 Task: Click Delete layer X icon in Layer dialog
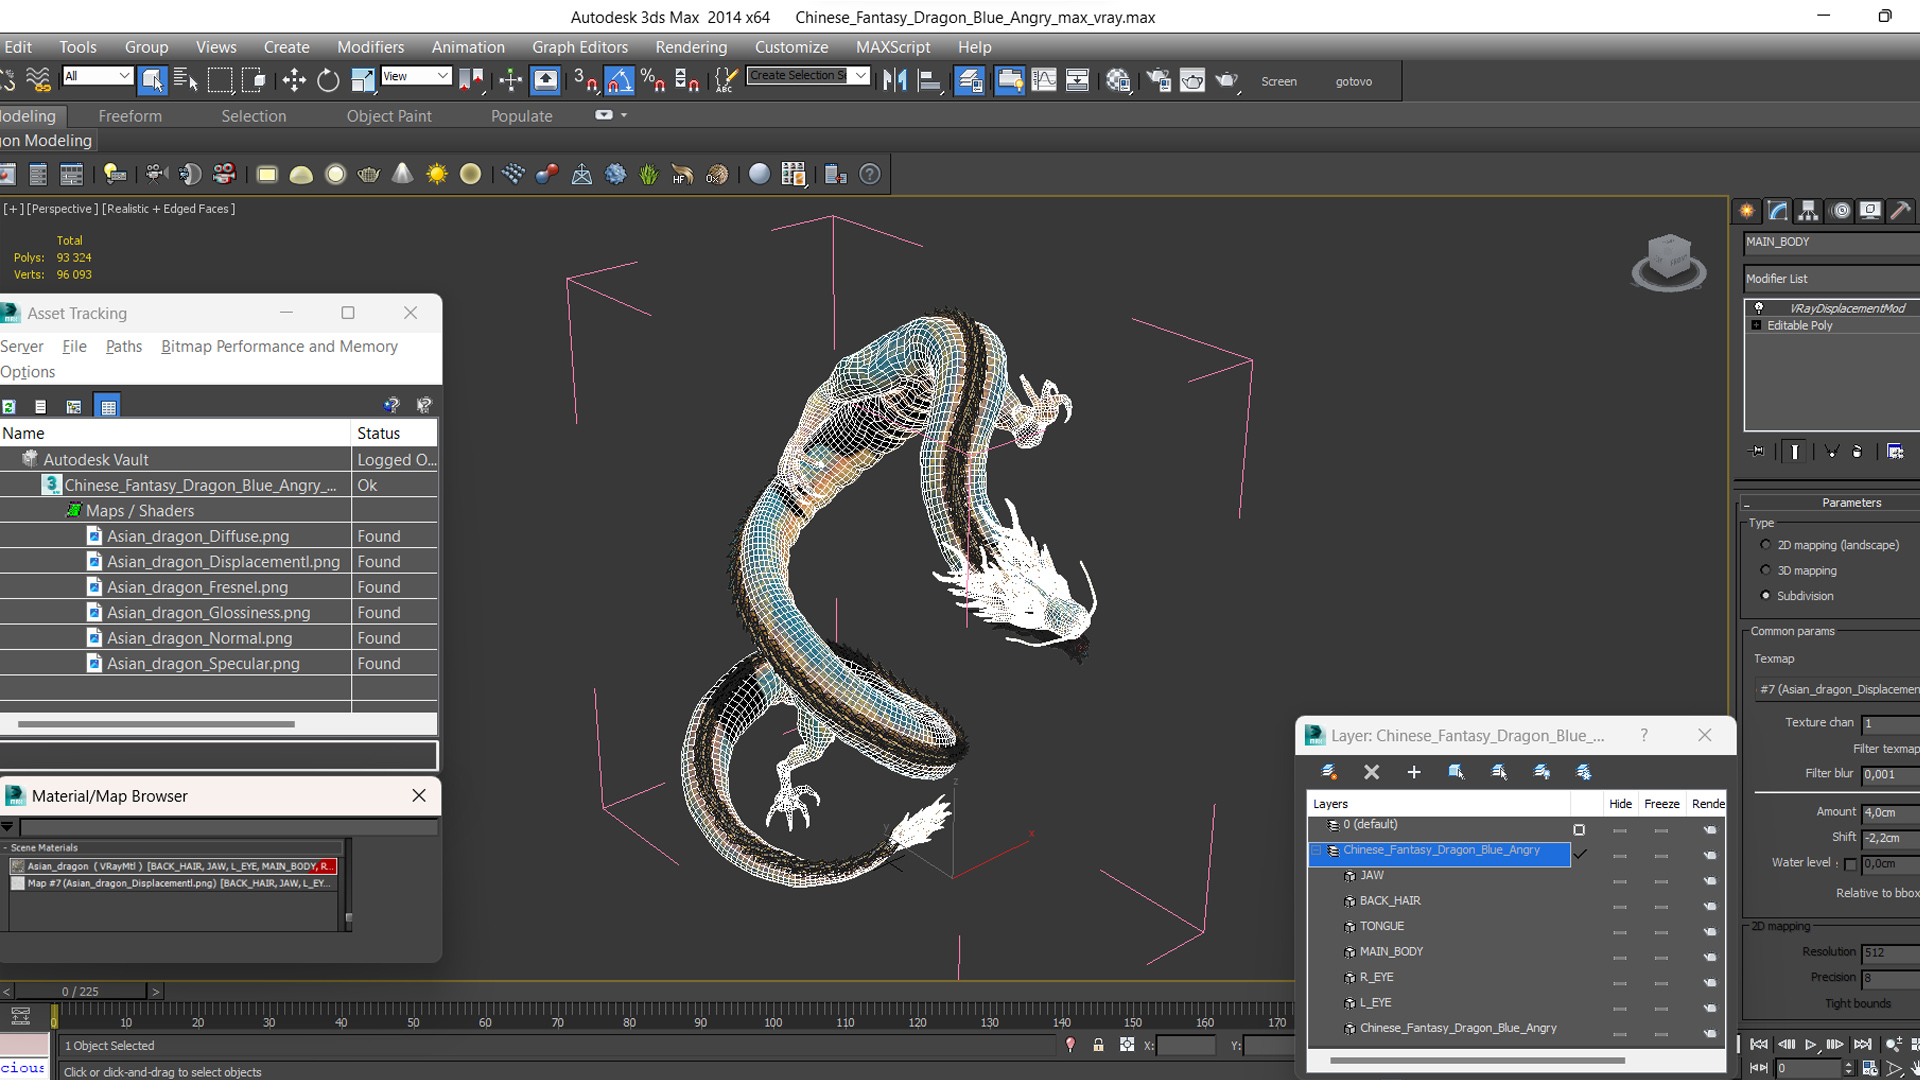(x=1371, y=772)
